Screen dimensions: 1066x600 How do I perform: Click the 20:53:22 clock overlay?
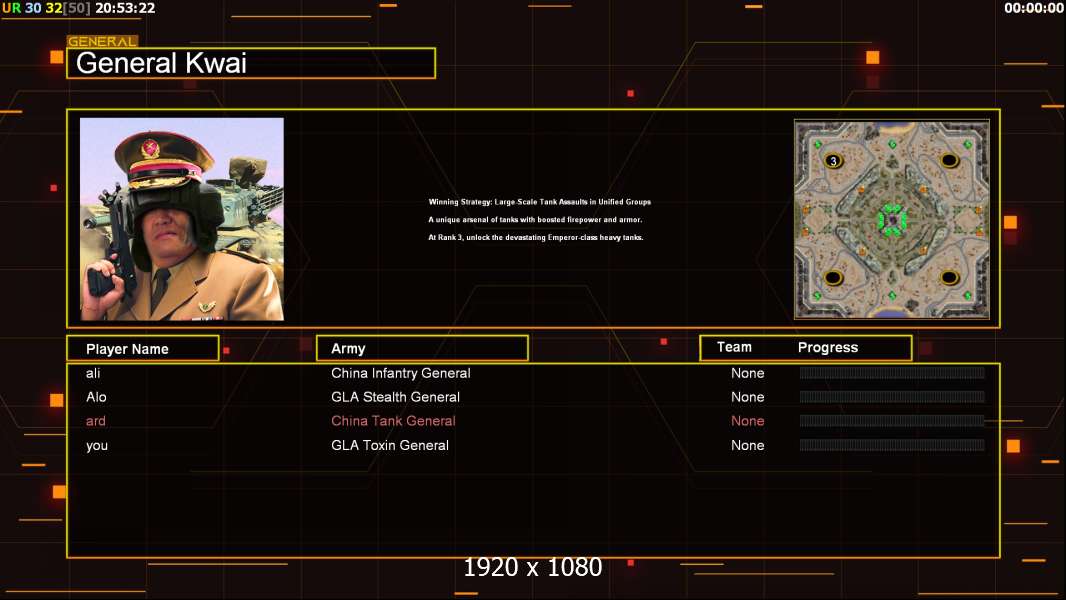[125, 8]
